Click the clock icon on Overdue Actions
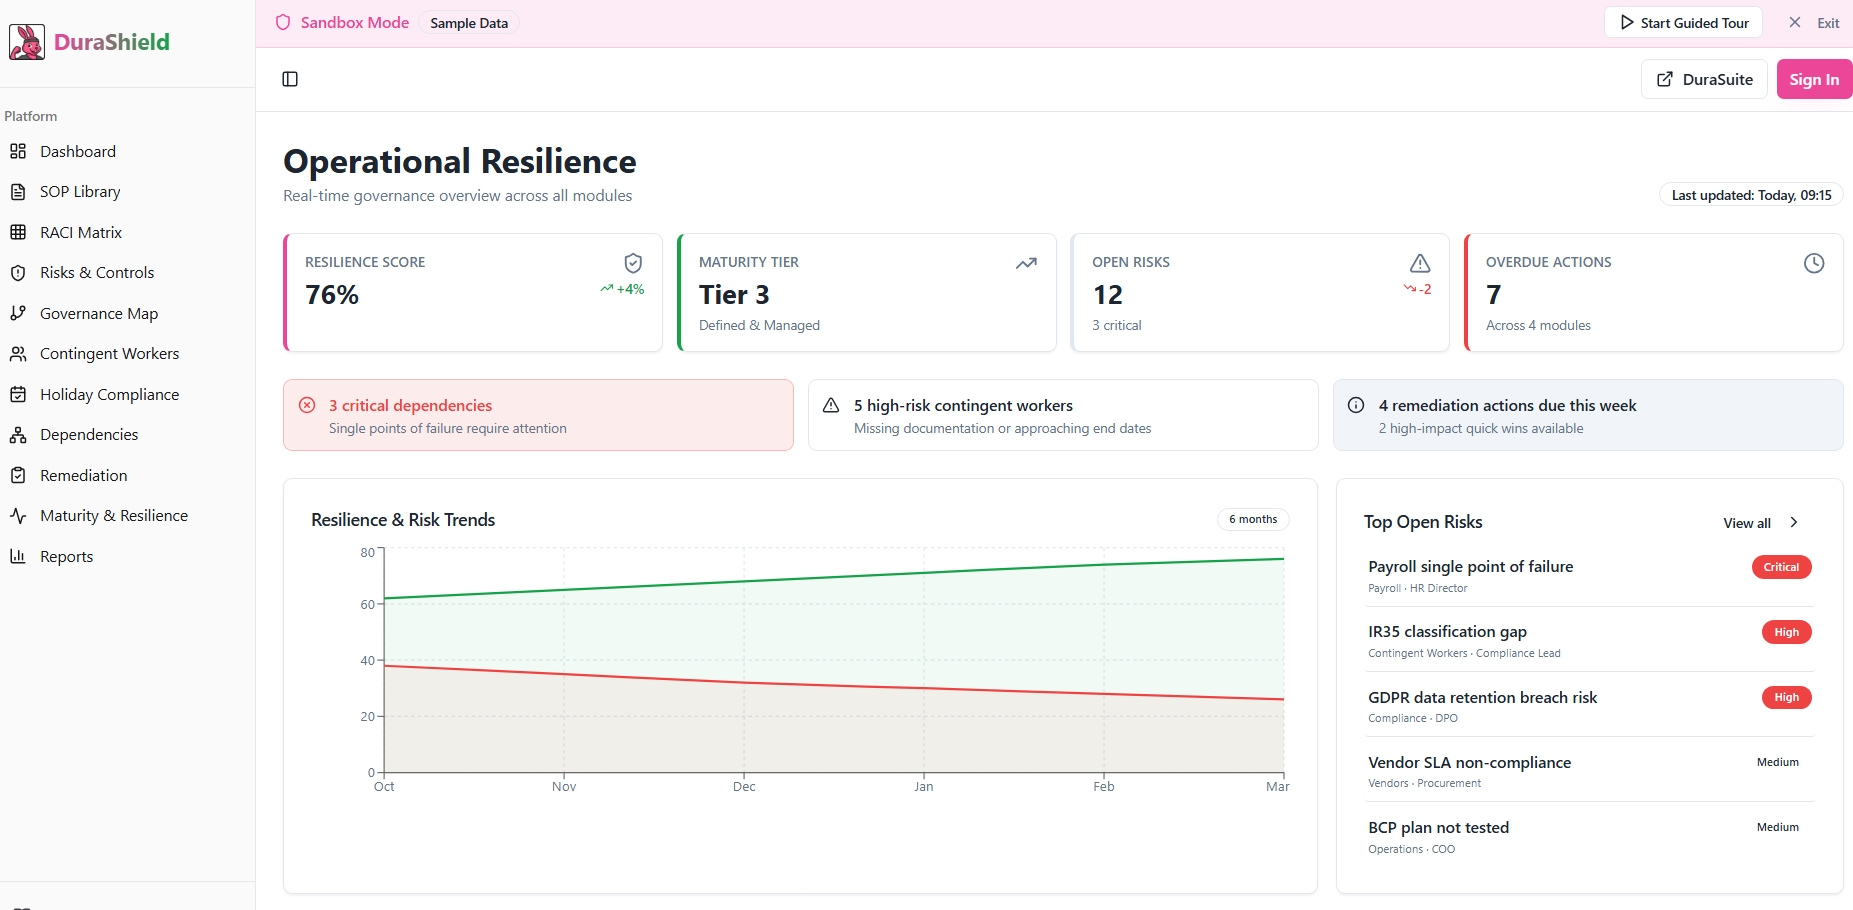Image resolution: width=1853 pixels, height=910 pixels. click(x=1814, y=263)
